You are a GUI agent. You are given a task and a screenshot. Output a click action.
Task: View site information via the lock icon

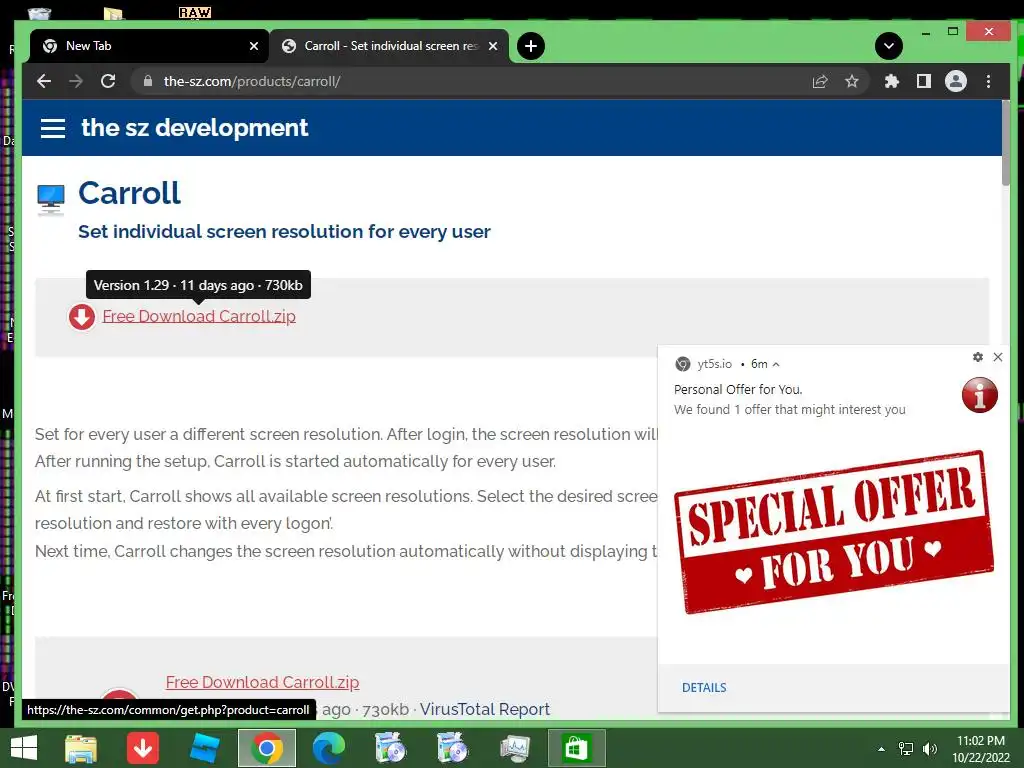pos(148,81)
